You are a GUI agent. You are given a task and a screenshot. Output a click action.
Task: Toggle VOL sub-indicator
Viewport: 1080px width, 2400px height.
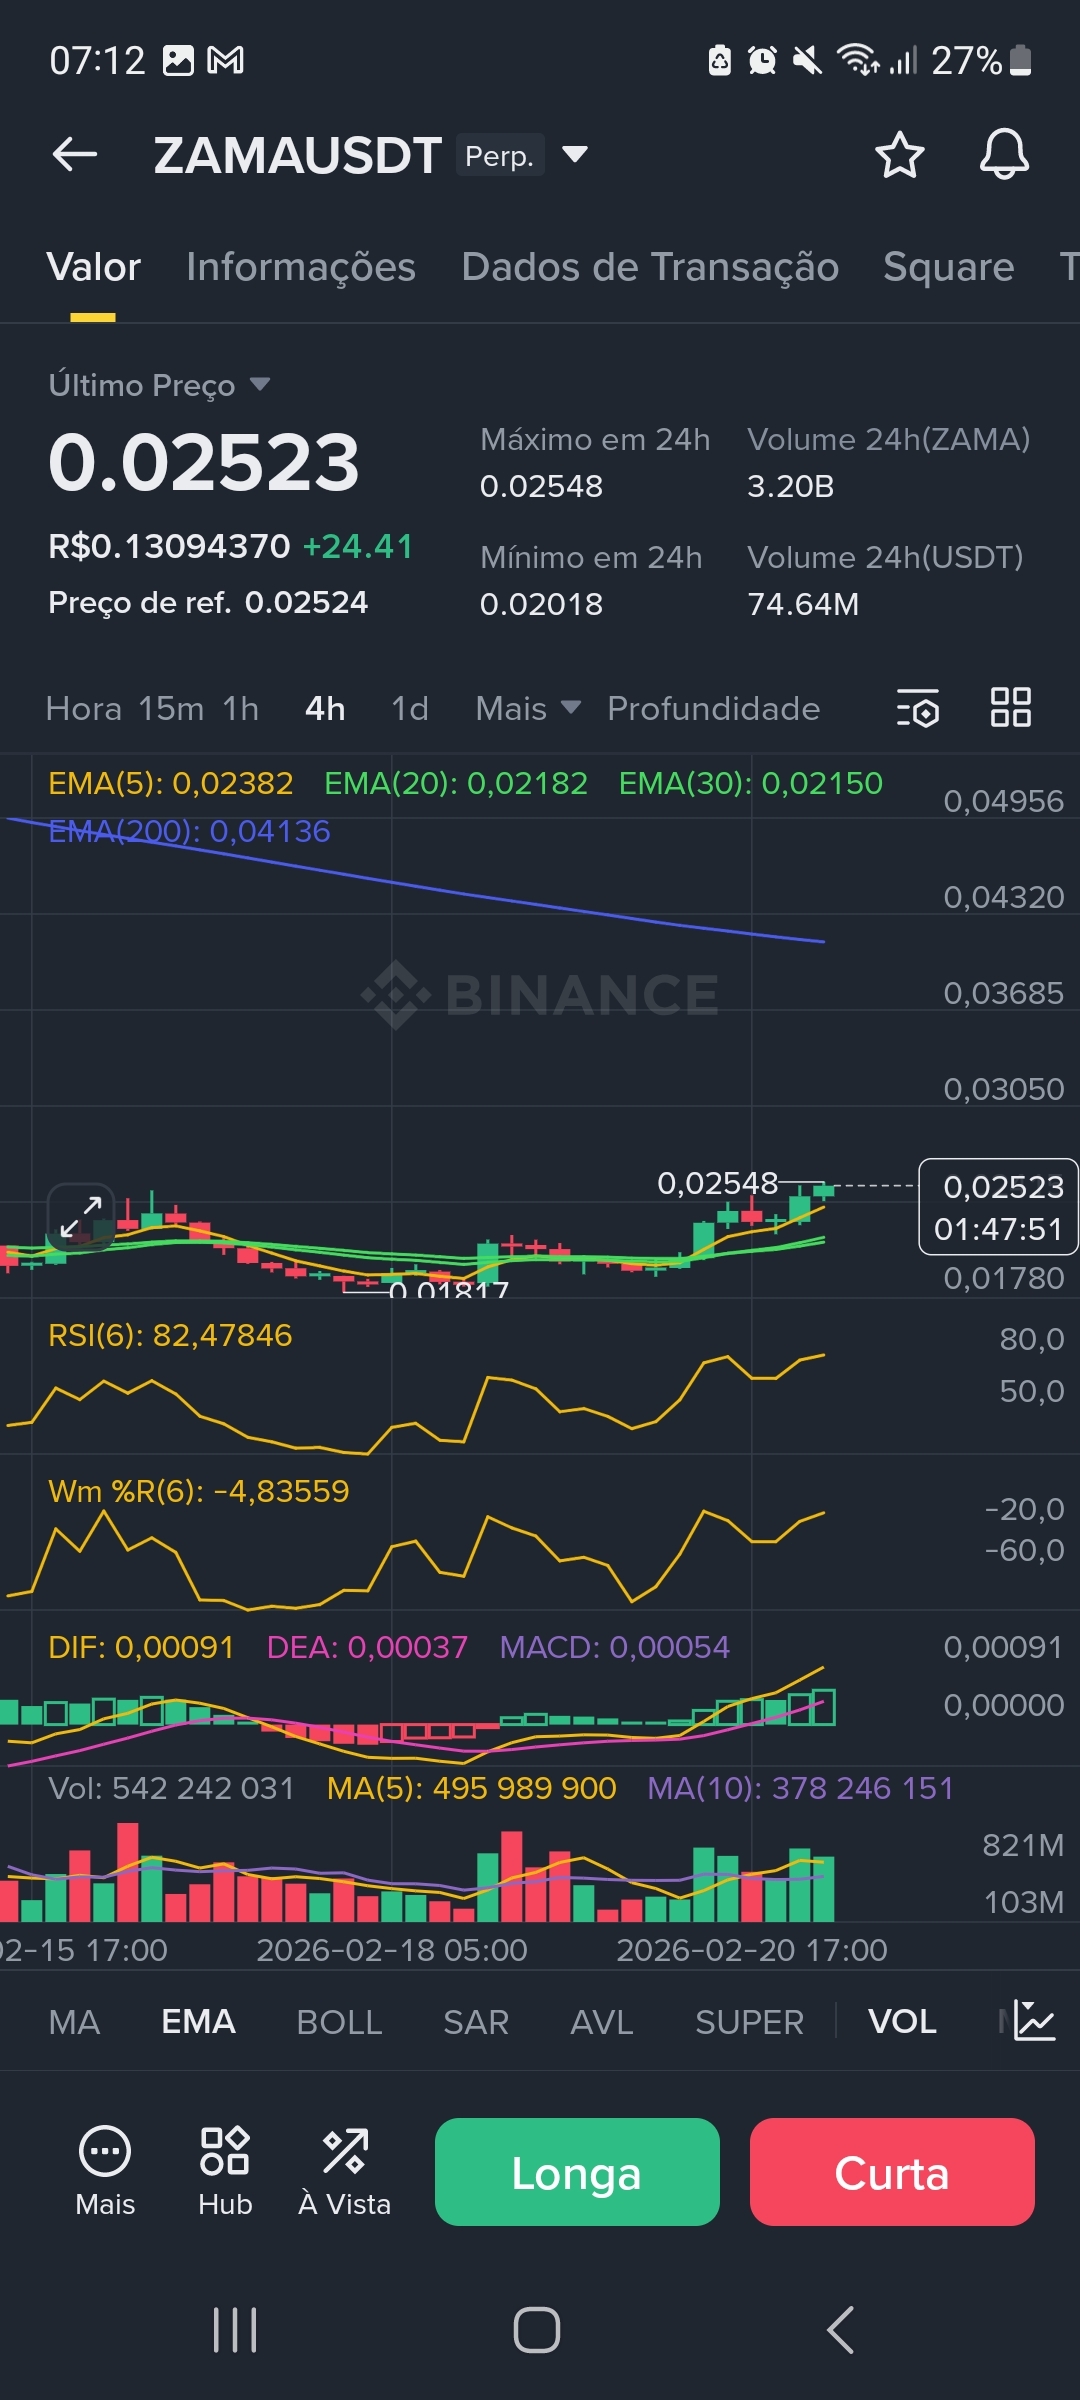tap(902, 2021)
